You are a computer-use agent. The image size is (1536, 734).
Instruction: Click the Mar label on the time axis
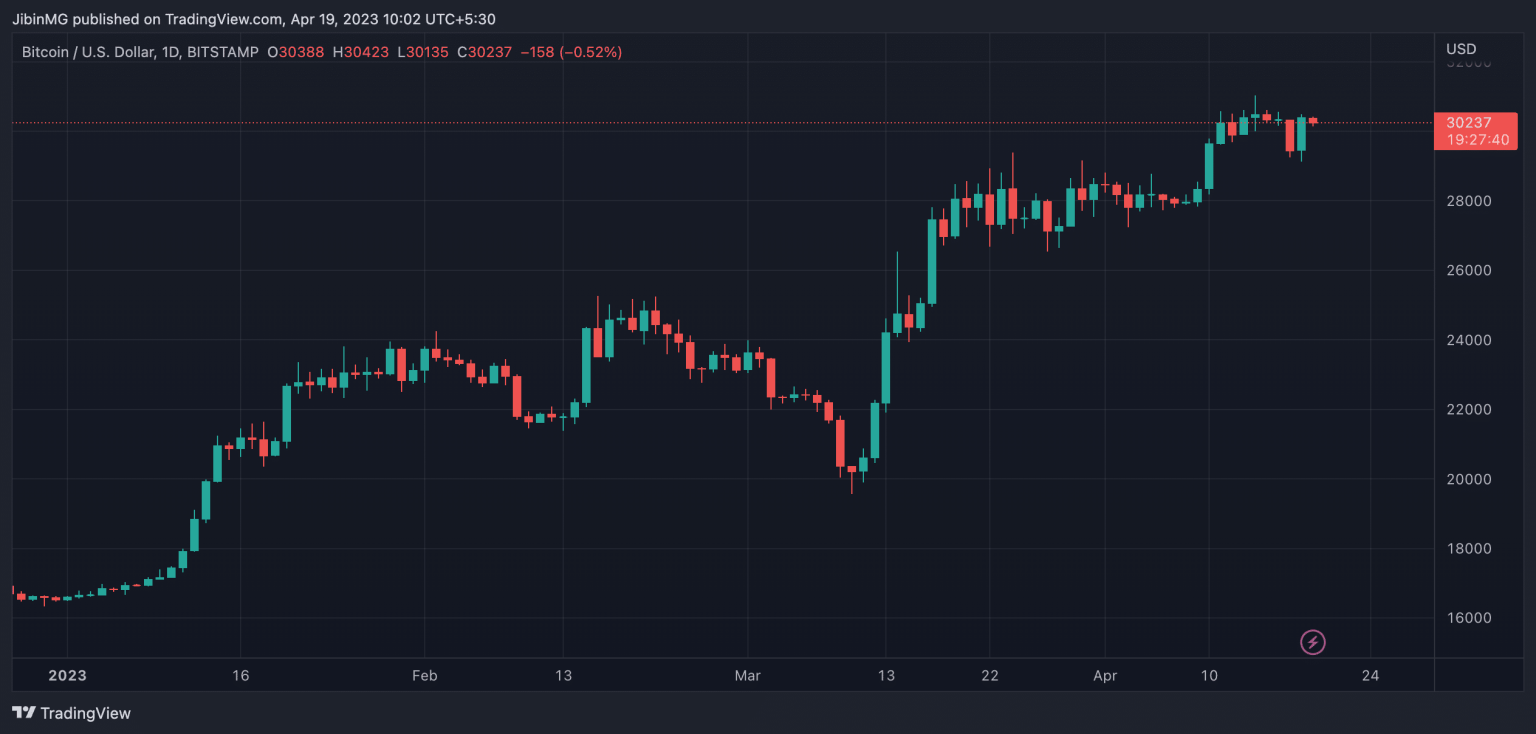[x=747, y=675]
